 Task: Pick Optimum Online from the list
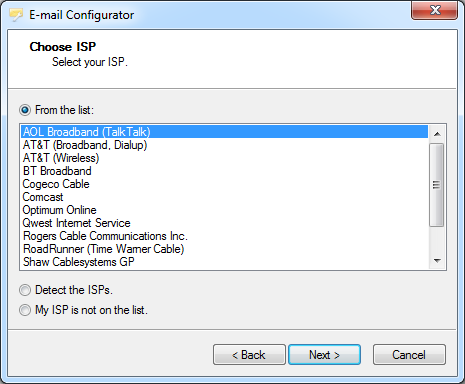[224, 210]
